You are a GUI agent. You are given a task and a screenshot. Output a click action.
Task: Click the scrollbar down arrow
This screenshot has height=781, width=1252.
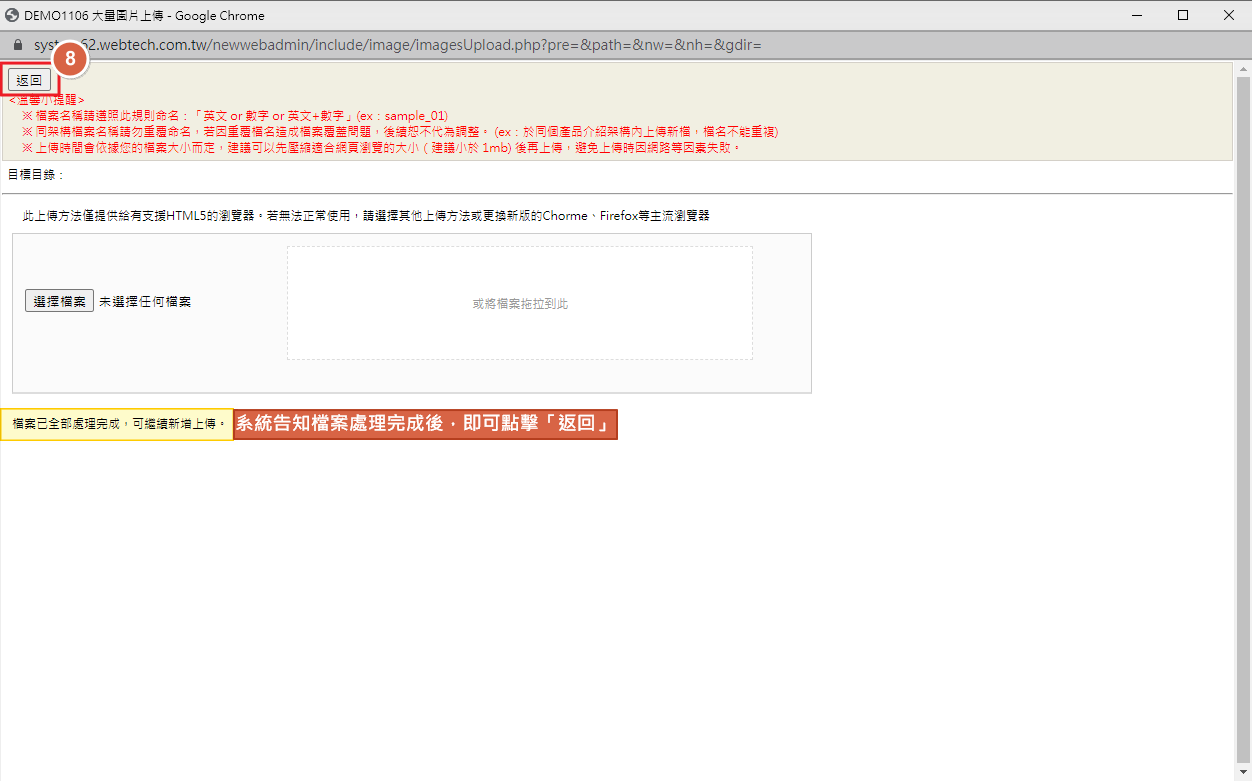coord(1243,772)
